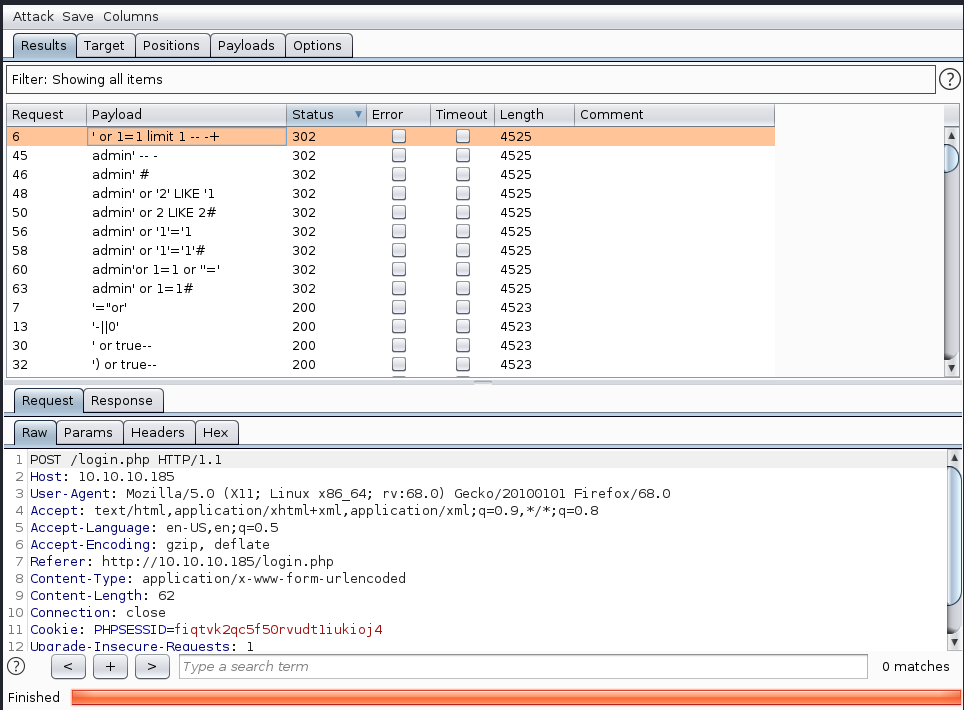
Task: Toggle Error checkbox for request 6
Action: click(399, 136)
